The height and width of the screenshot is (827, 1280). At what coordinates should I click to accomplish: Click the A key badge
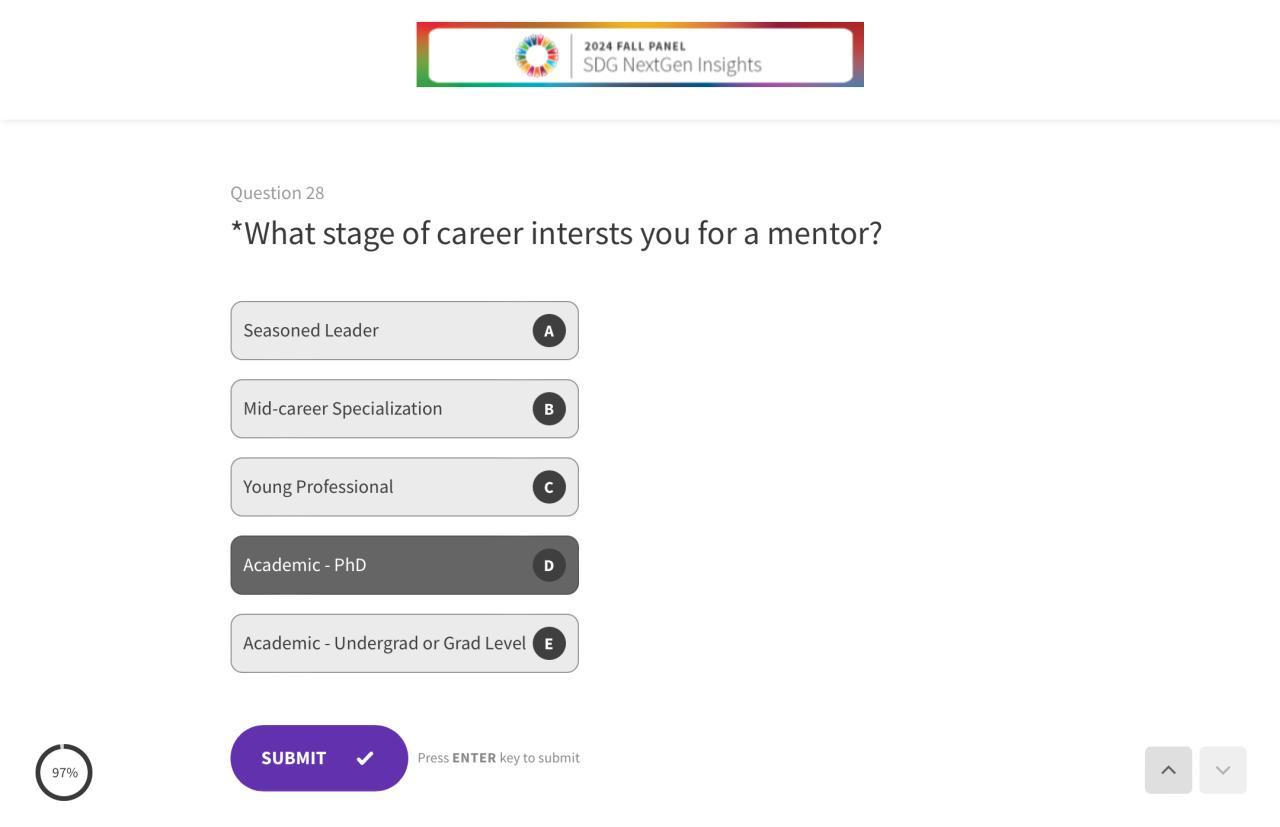click(549, 331)
